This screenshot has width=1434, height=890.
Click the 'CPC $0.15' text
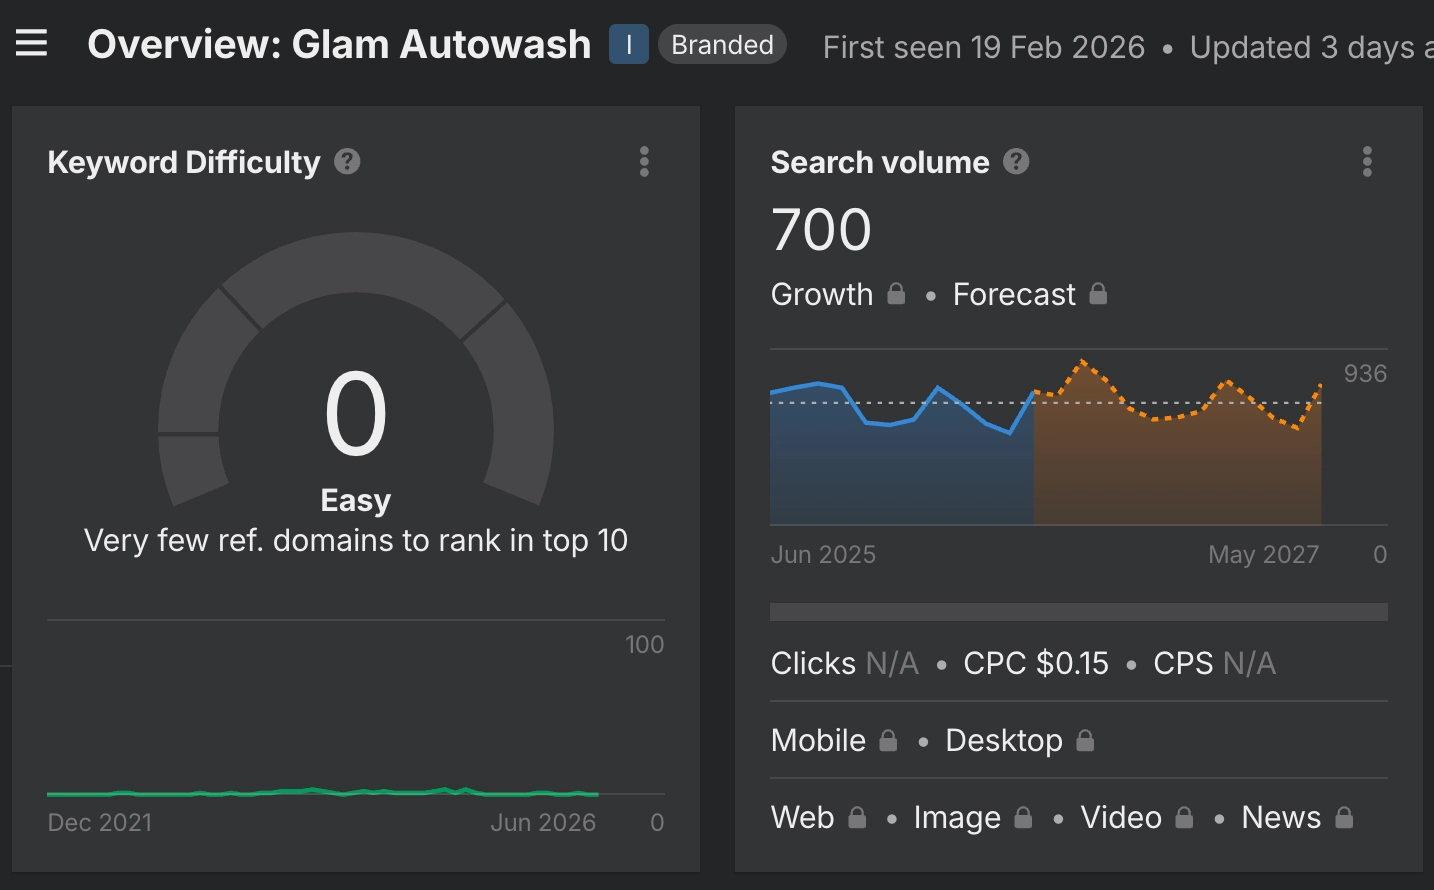pos(1036,663)
